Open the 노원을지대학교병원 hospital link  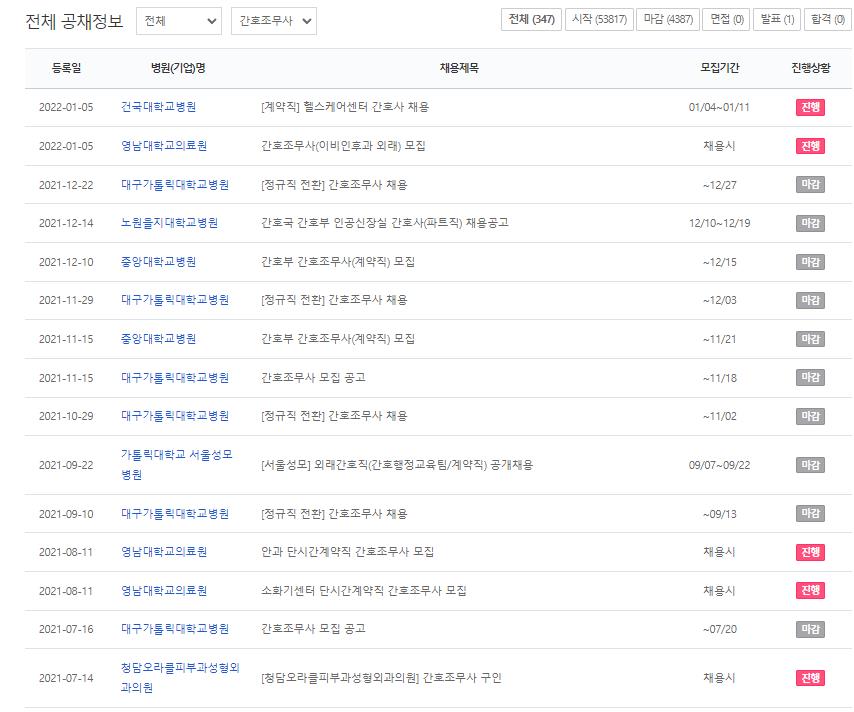tap(169, 223)
